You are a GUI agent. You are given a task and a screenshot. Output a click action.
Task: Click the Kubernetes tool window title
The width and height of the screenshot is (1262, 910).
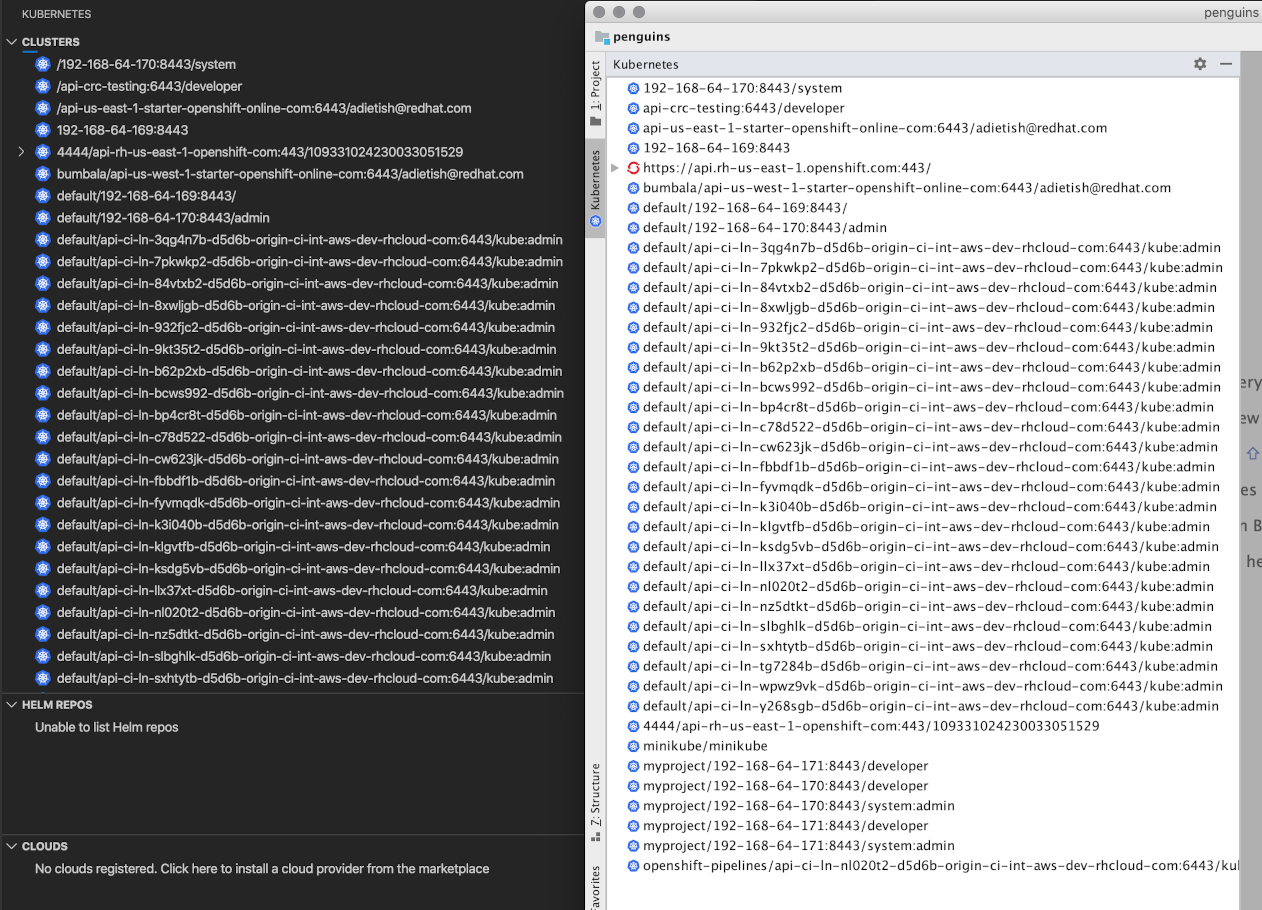pyautogui.click(x=646, y=64)
